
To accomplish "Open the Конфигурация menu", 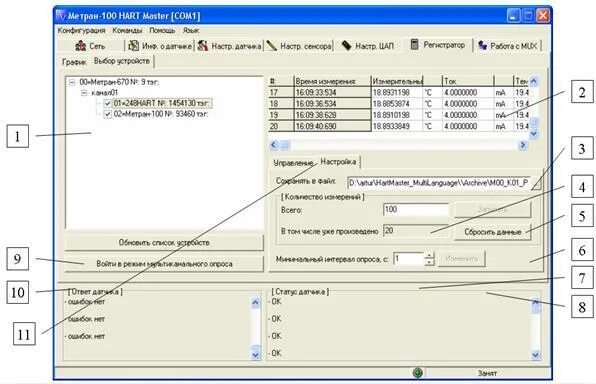I will pyautogui.click(x=81, y=30).
